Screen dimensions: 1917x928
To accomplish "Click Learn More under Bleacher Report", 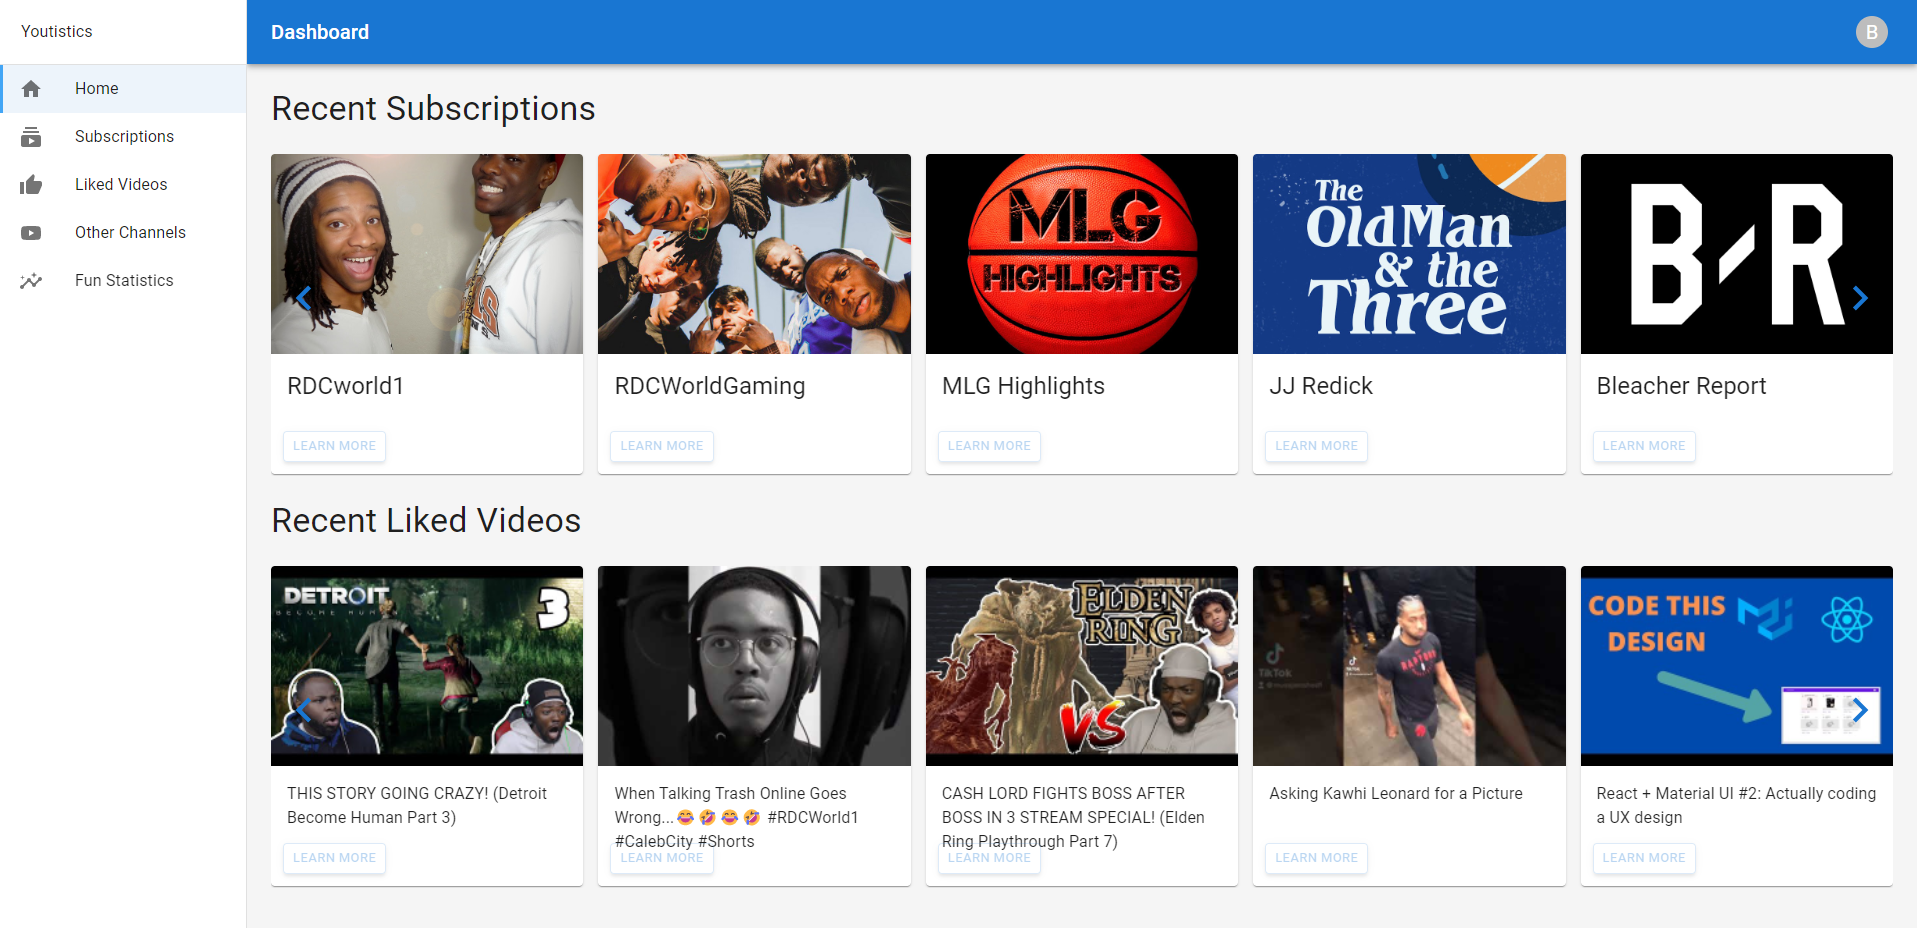I will (1643, 446).
